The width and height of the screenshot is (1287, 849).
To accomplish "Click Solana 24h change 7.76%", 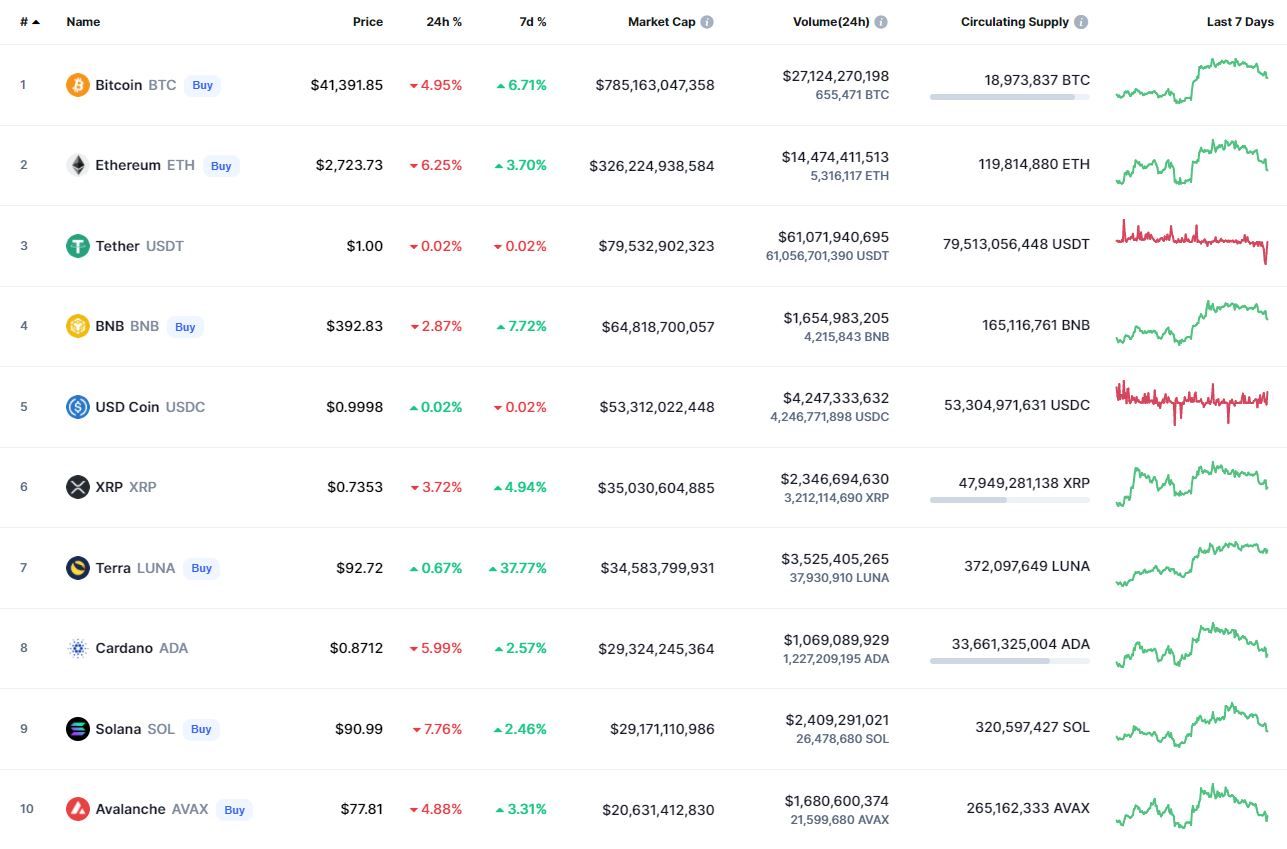I will click(437, 729).
